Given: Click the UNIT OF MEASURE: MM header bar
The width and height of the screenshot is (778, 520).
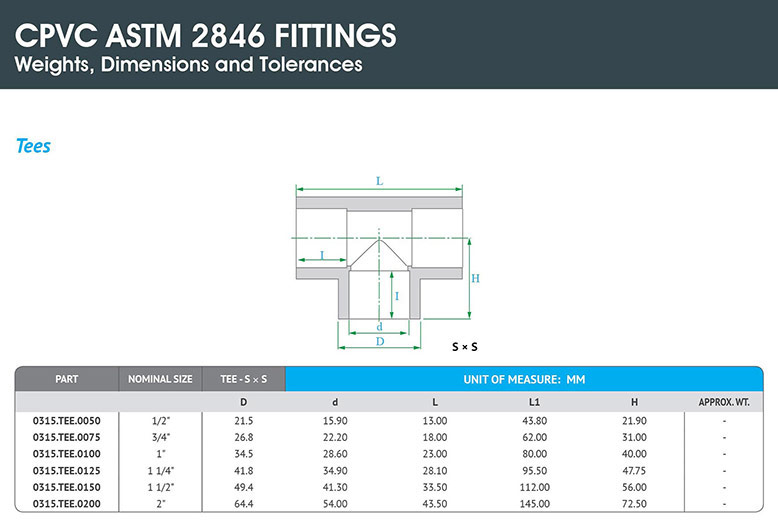Looking at the screenshot, I should coord(523,380).
